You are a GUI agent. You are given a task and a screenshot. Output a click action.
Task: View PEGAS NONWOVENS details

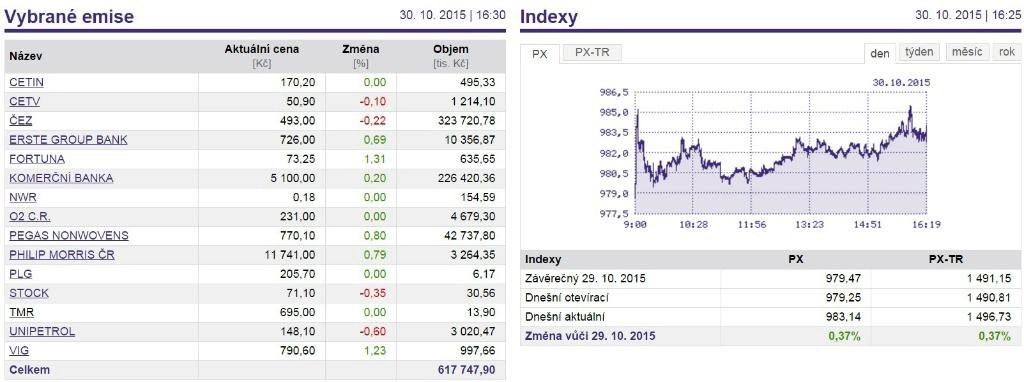(x=69, y=235)
